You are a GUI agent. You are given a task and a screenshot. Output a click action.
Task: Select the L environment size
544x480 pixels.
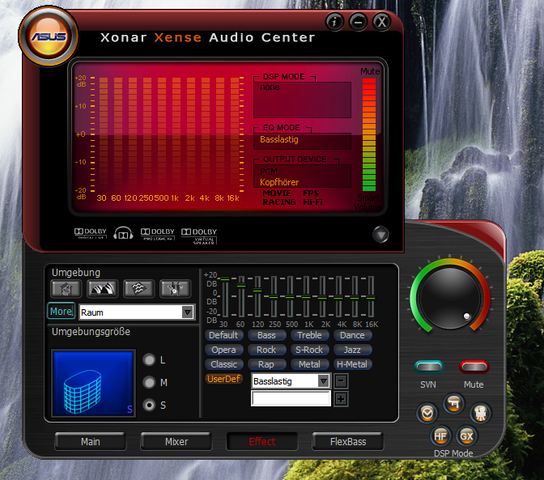click(149, 360)
